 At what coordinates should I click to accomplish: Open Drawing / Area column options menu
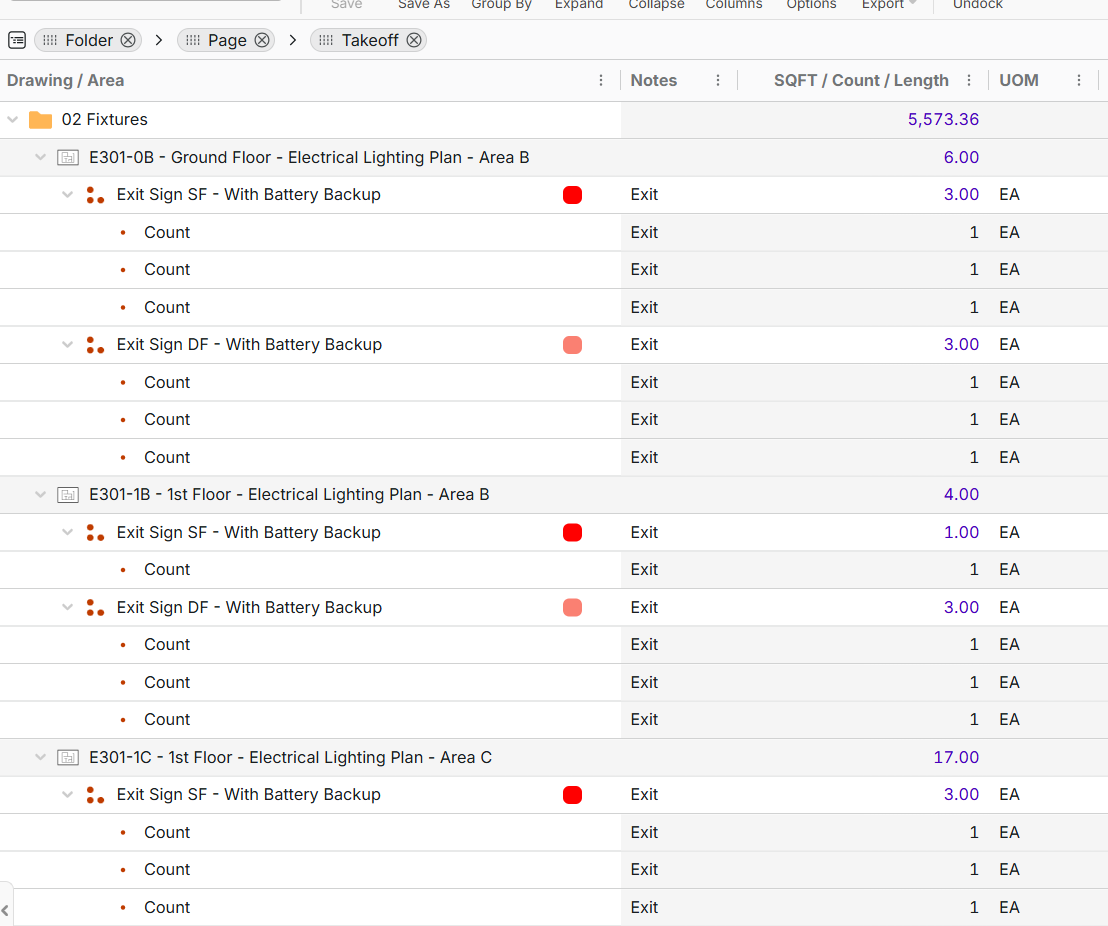pos(601,80)
